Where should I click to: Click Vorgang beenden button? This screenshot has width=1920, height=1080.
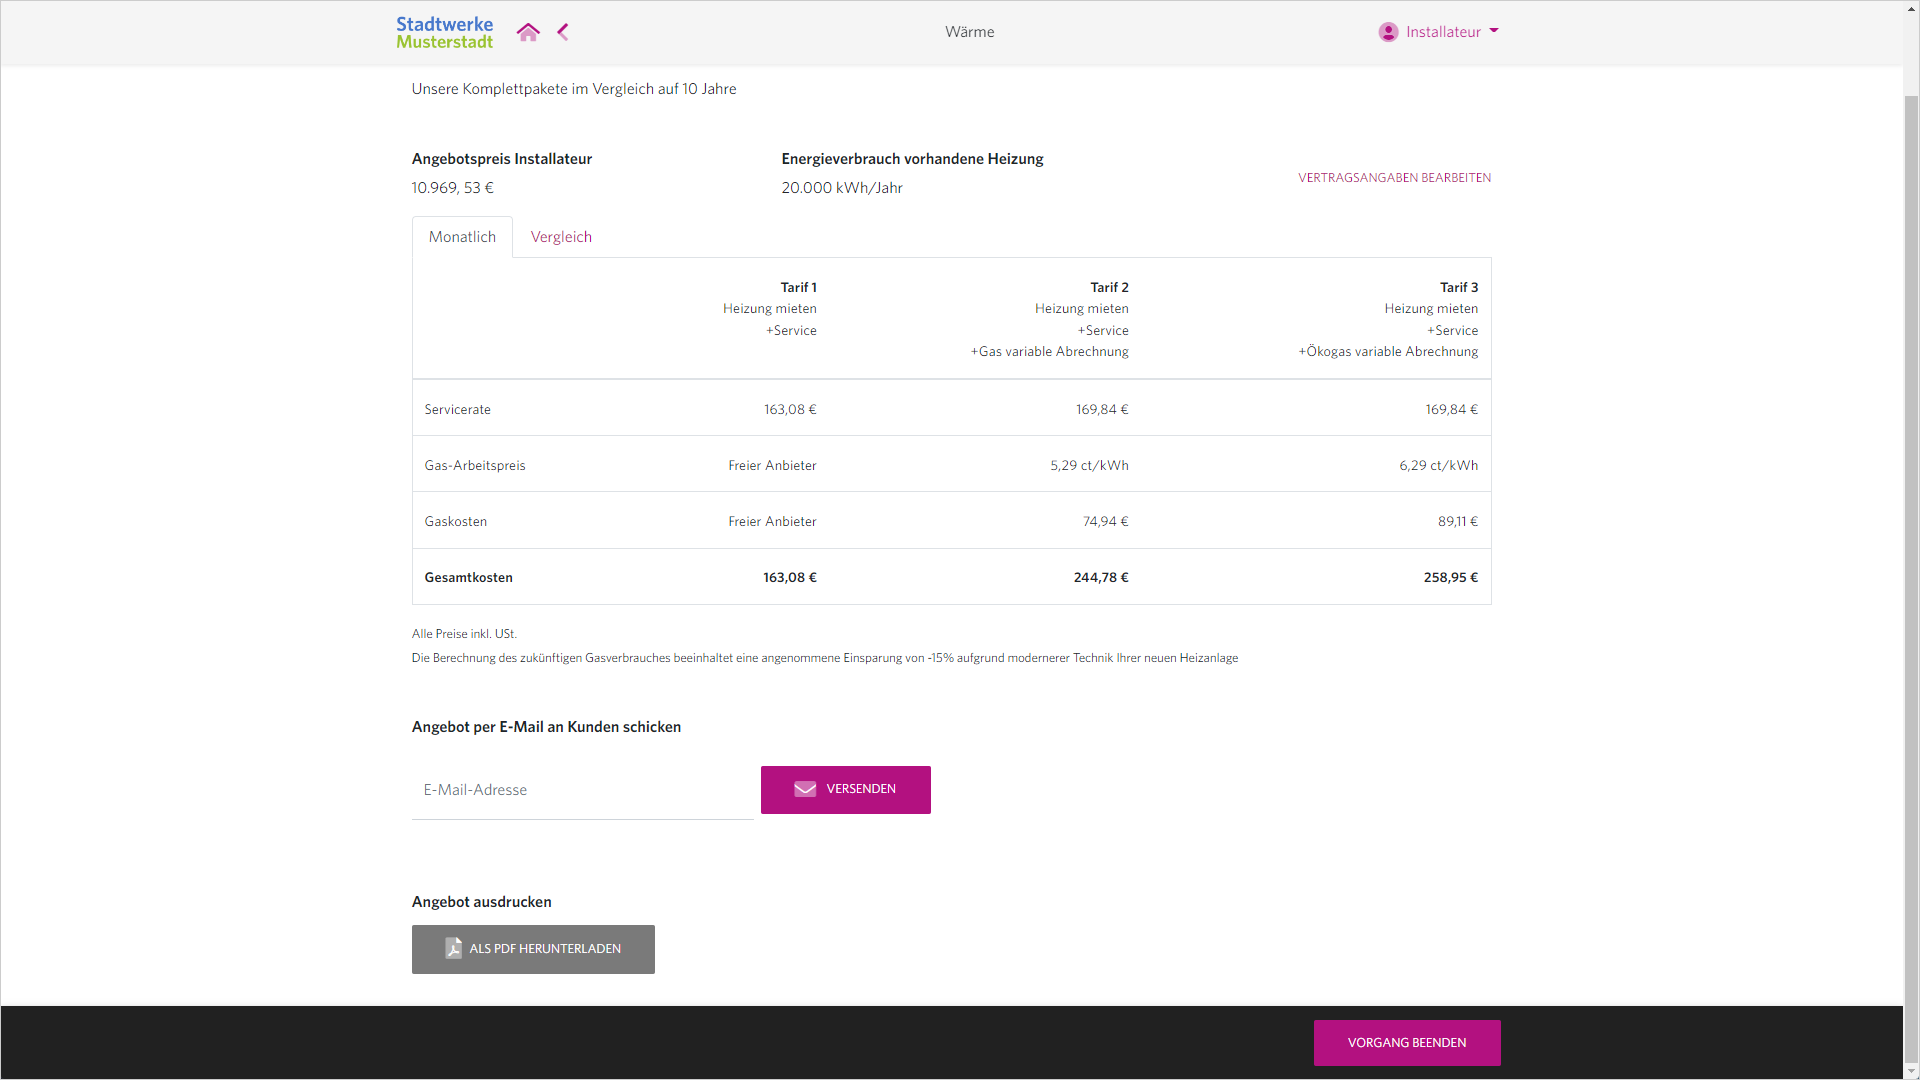click(1406, 1043)
